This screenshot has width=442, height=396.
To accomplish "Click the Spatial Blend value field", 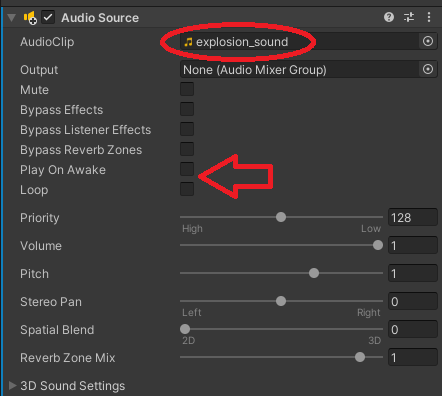I will [x=413, y=329].
